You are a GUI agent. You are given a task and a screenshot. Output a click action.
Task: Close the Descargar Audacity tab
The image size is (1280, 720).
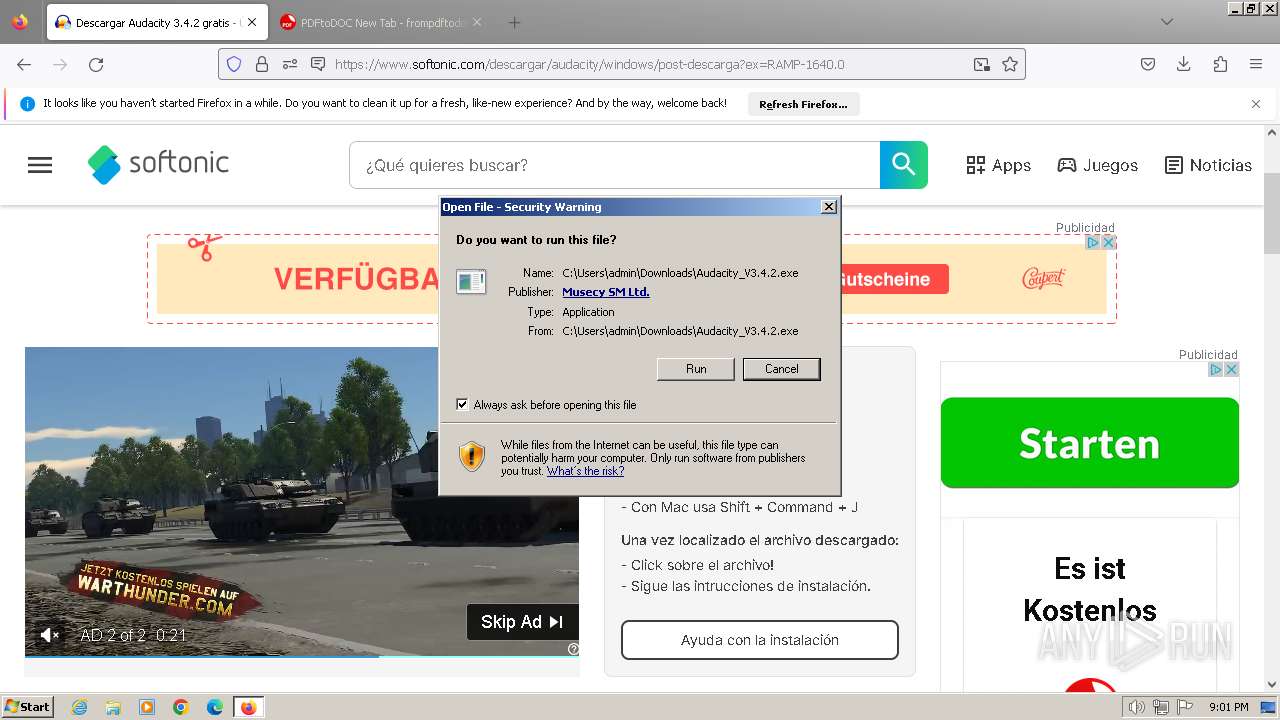[251, 22]
